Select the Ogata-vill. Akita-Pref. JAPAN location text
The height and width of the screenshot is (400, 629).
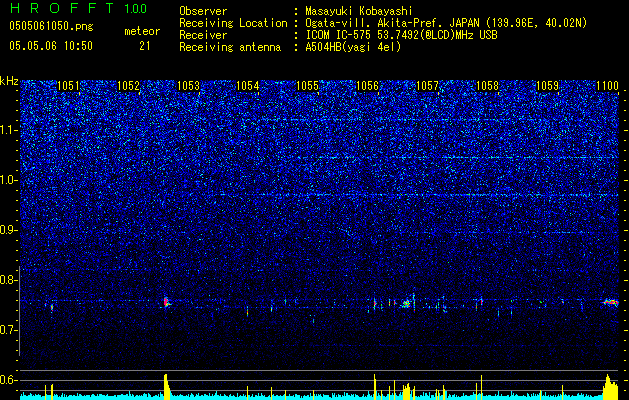tap(446, 23)
